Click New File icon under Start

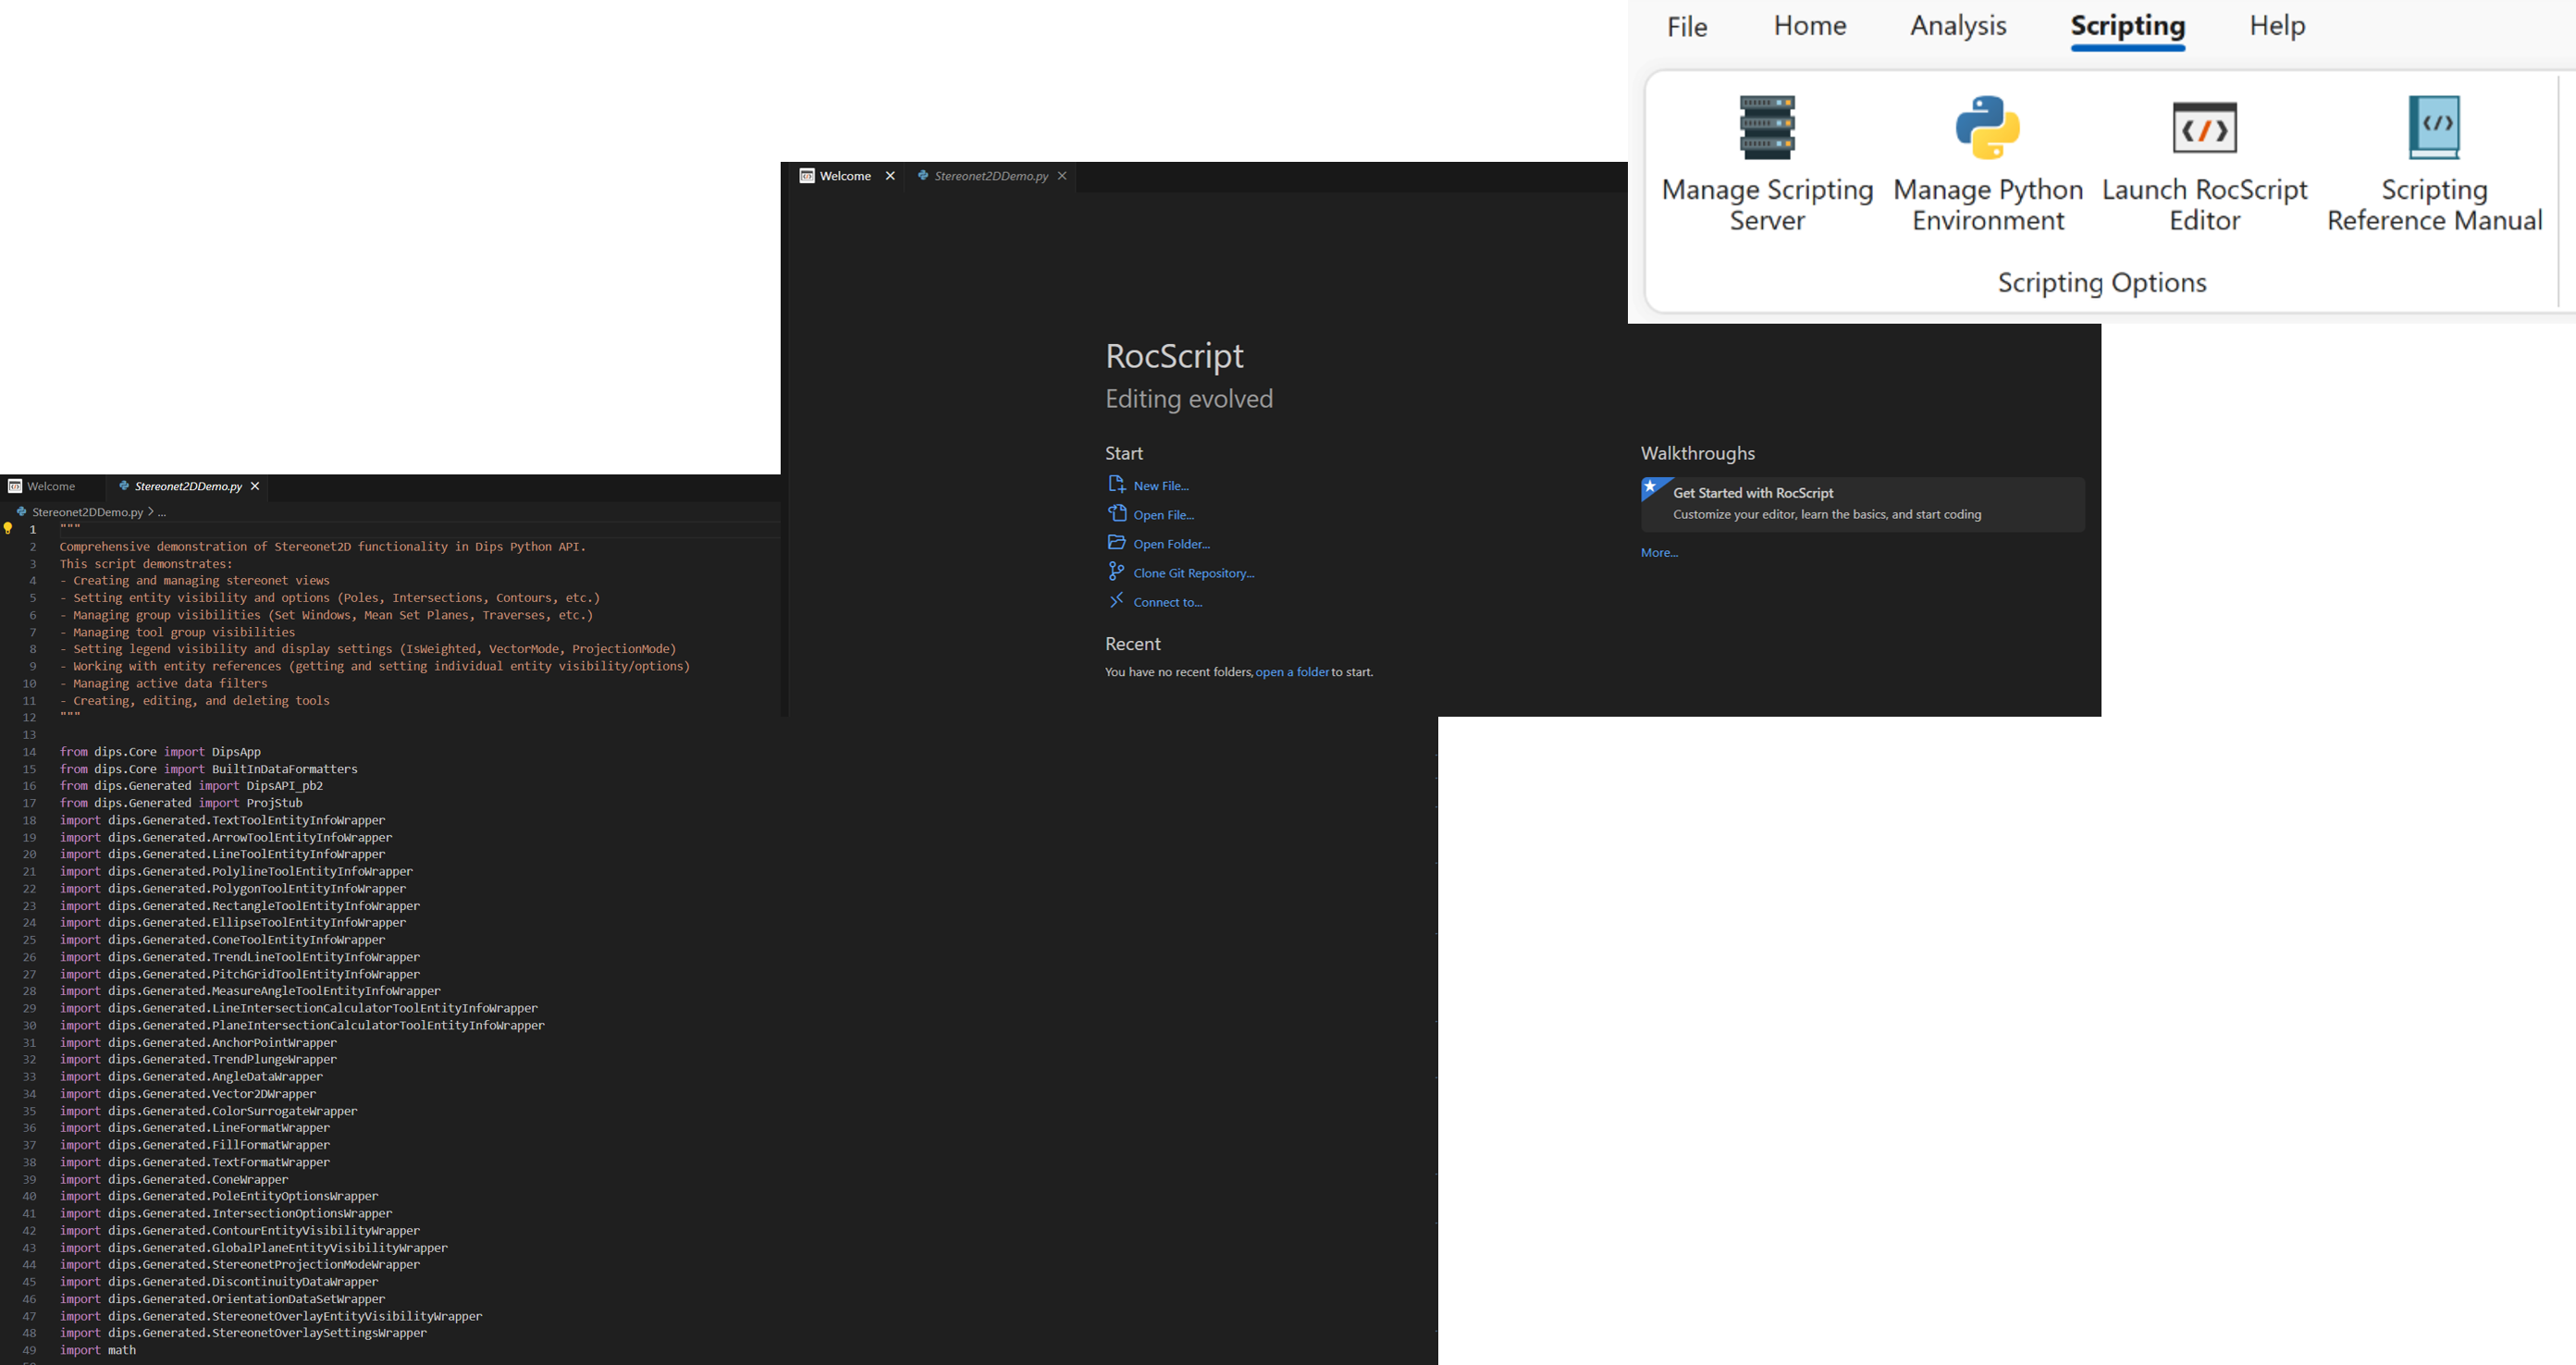pos(1116,485)
